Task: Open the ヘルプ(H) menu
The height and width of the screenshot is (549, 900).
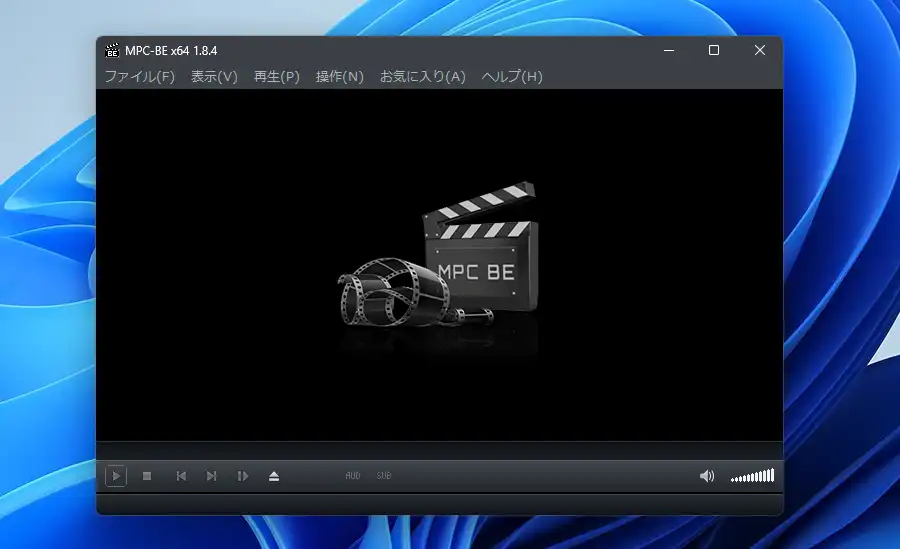Action: pos(512,76)
